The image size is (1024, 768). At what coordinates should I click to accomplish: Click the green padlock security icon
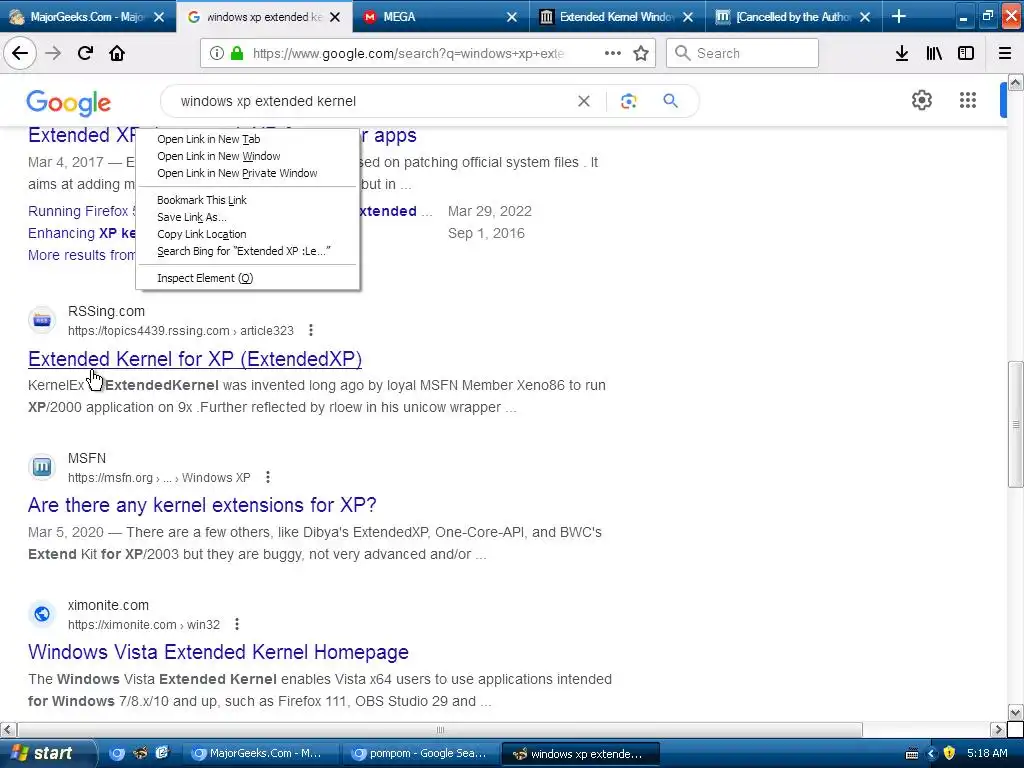pyautogui.click(x=237, y=54)
